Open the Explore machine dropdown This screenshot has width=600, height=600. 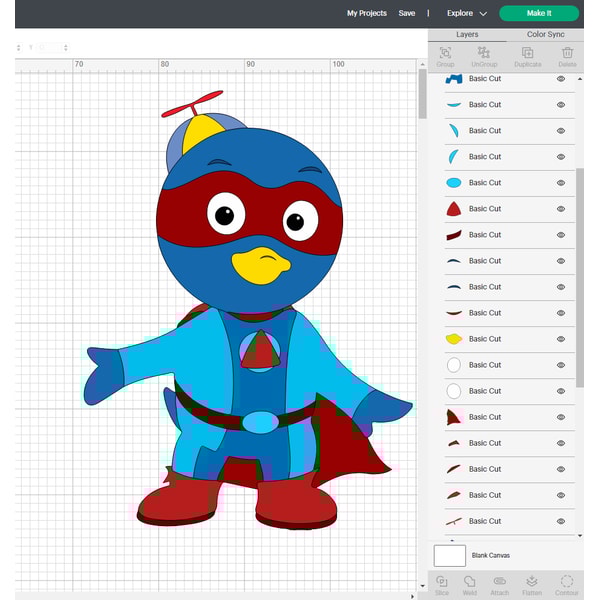coord(467,13)
